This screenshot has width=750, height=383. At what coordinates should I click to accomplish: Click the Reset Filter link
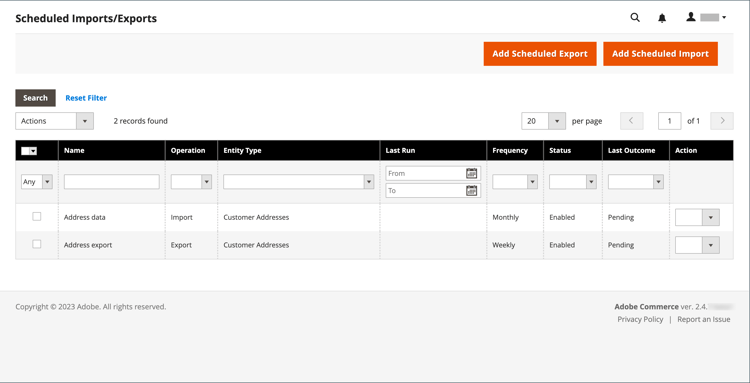click(86, 98)
